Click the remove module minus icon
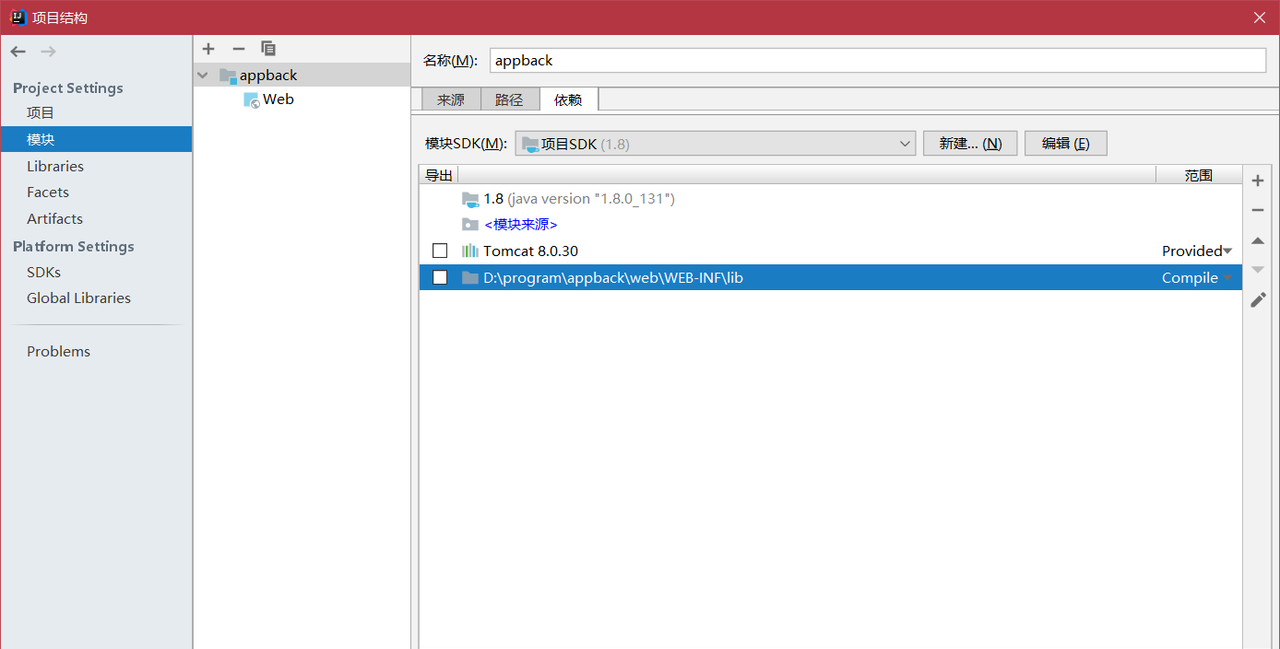This screenshot has height=649, width=1280. coord(238,48)
